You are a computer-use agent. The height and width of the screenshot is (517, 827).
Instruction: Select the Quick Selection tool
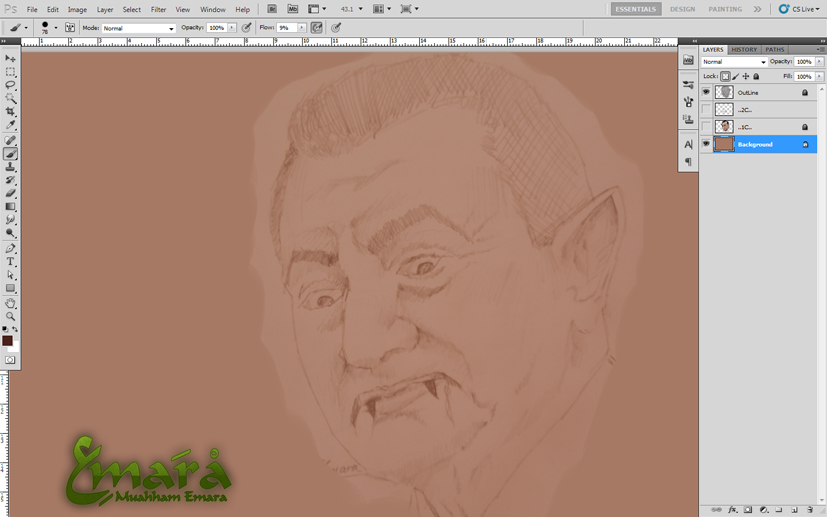(x=10, y=98)
